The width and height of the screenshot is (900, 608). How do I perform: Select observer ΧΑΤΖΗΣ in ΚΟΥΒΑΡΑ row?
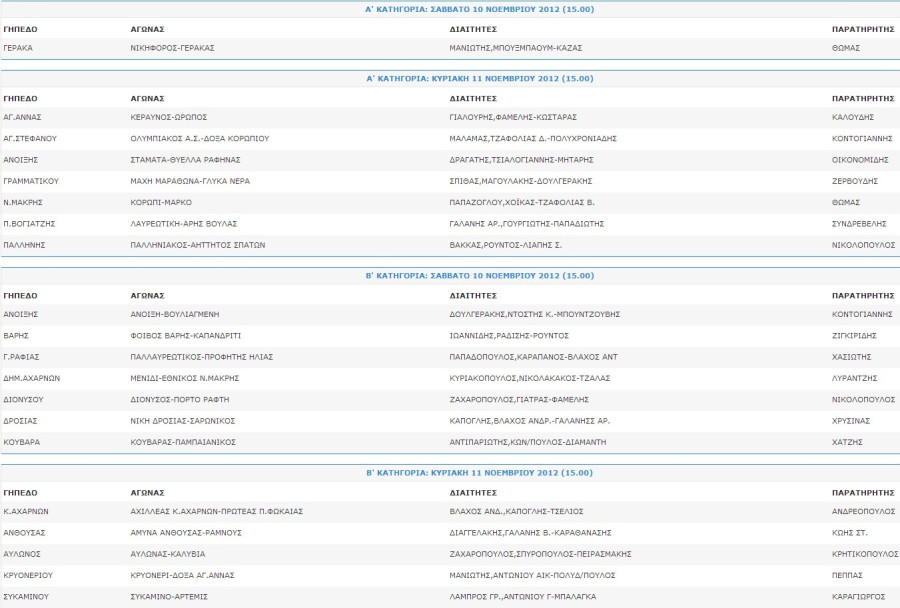click(847, 442)
